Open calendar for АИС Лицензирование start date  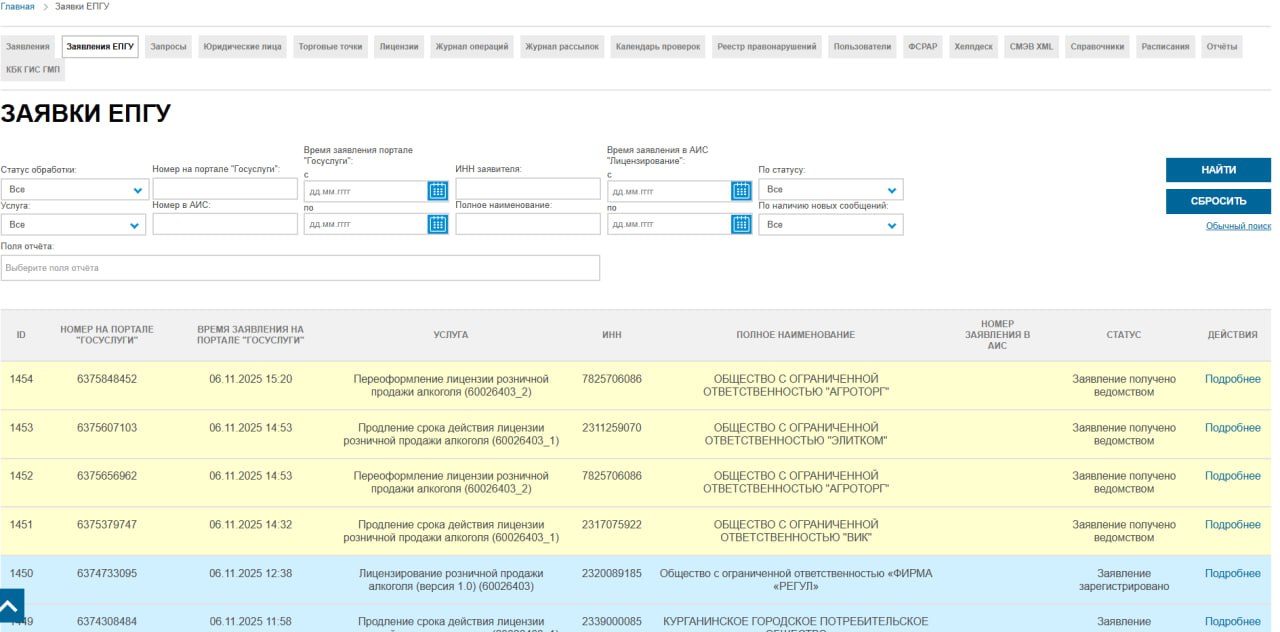coord(740,190)
